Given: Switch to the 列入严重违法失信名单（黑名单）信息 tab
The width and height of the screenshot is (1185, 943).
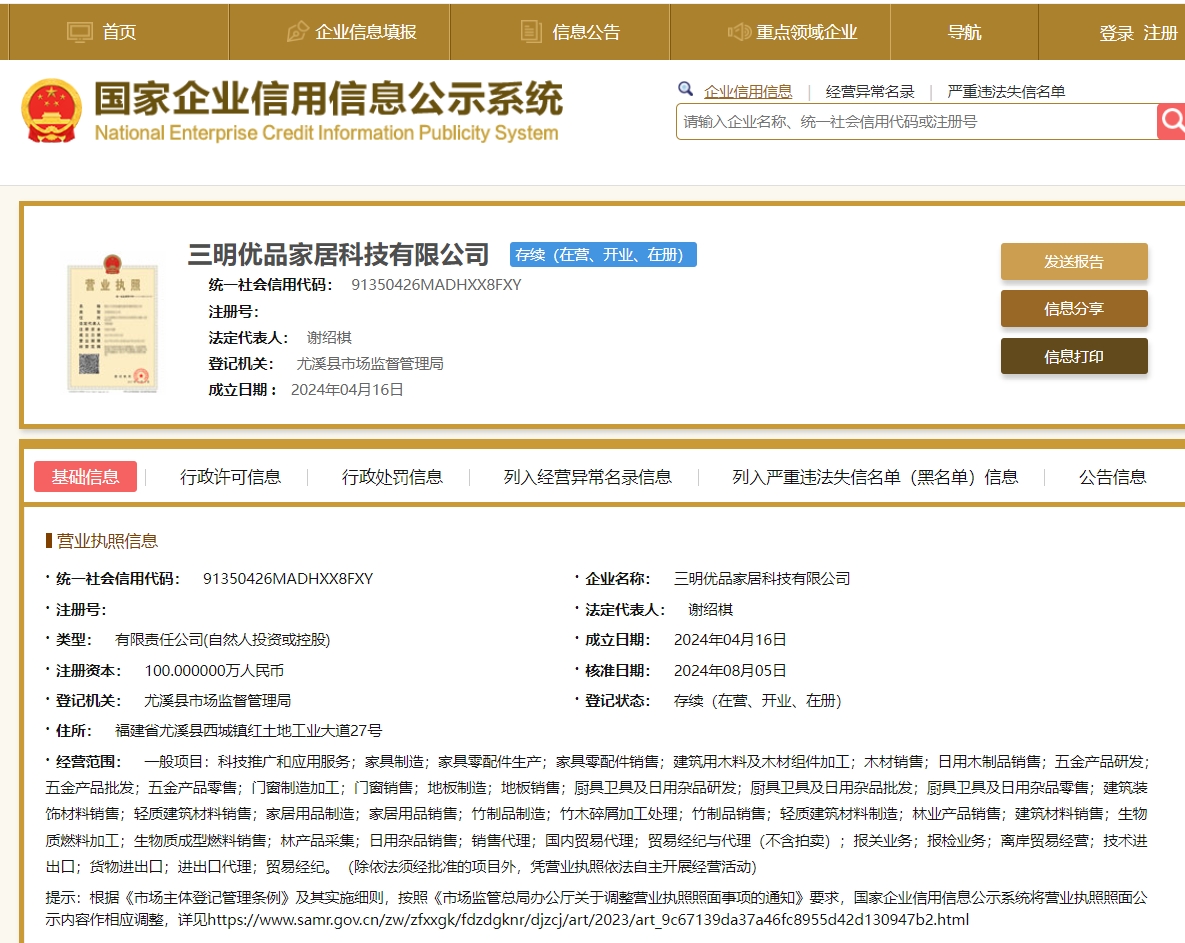Looking at the screenshot, I should point(875,477).
